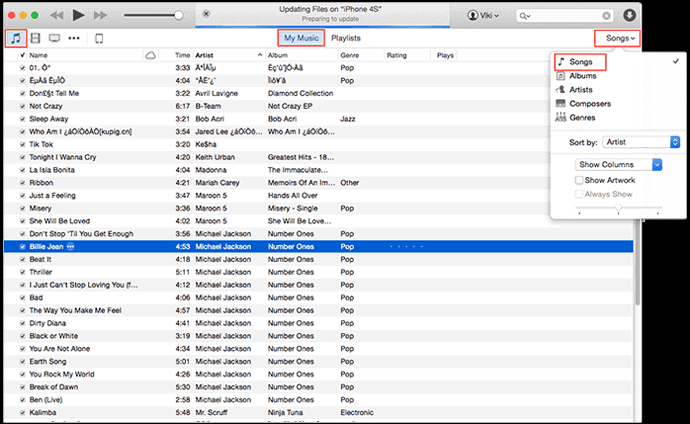Cancel the iPhone update with X icon

(x=205, y=15)
